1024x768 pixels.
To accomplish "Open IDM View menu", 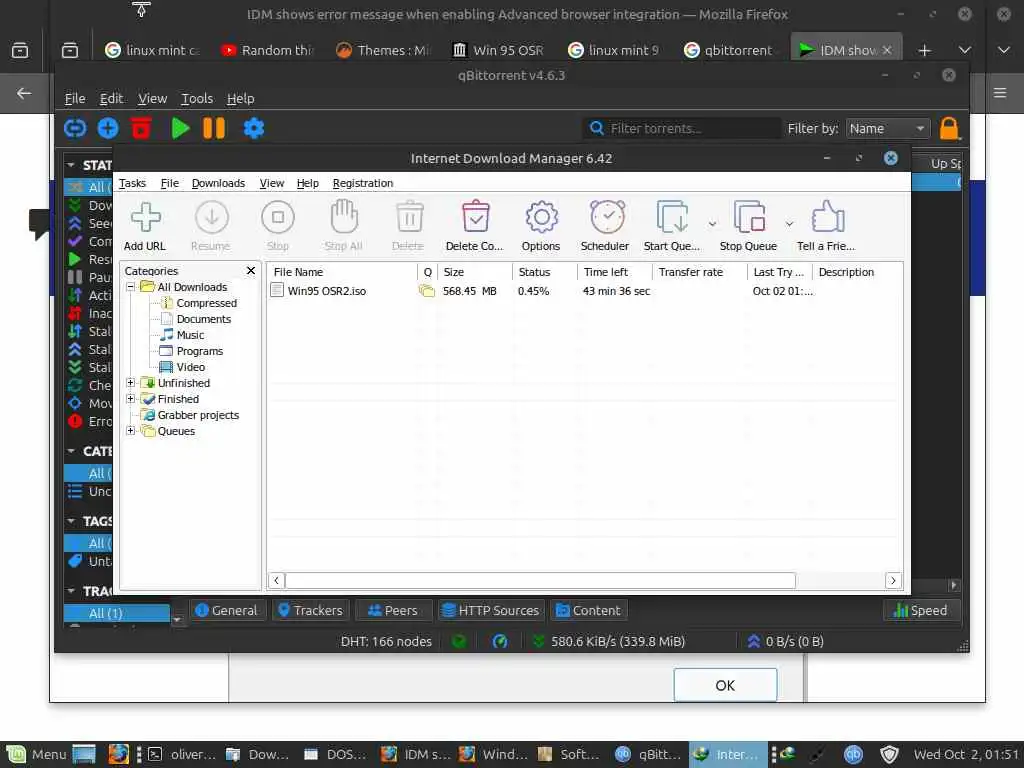I will (x=272, y=184).
